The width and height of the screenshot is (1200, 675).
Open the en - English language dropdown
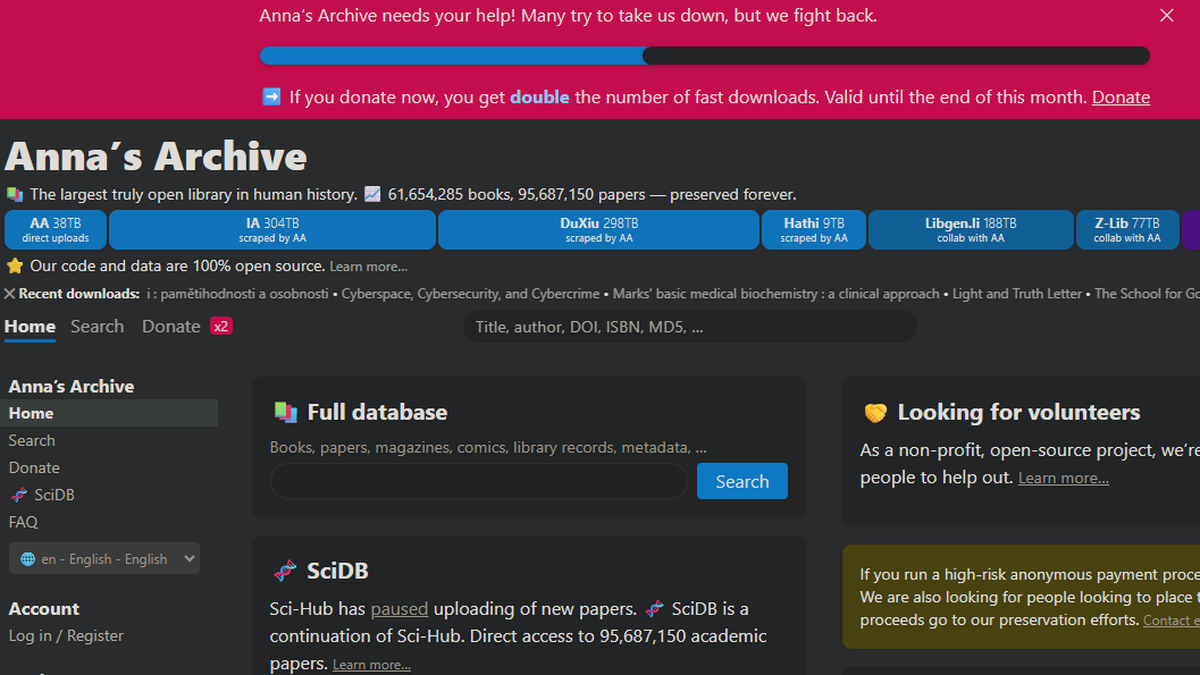(x=104, y=559)
